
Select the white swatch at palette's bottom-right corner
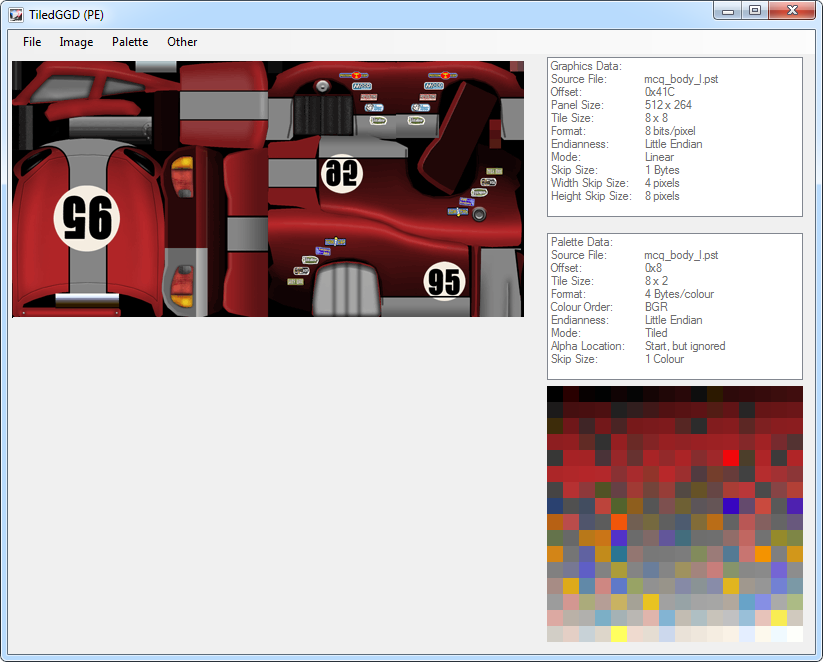pos(795,634)
